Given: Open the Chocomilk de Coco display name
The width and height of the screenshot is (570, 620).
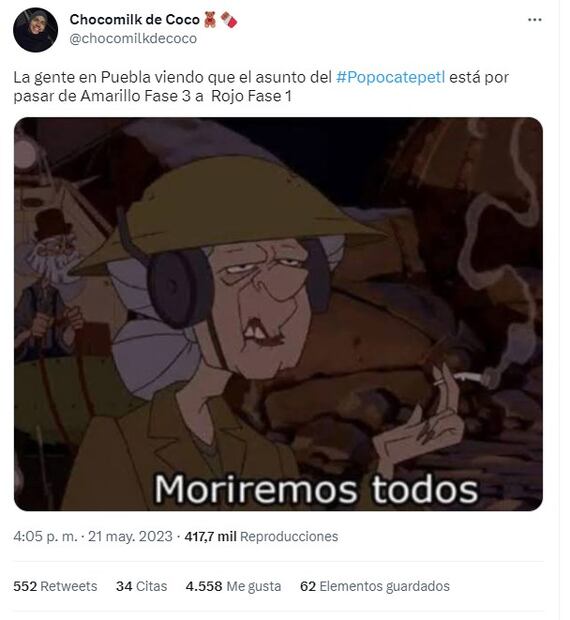Looking at the screenshot, I should 134,19.
